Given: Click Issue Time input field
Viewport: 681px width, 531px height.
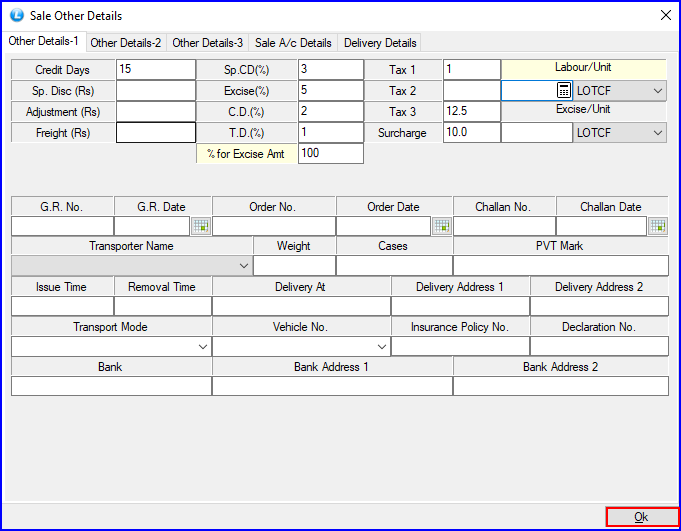Looking at the screenshot, I should pos(63,306).
